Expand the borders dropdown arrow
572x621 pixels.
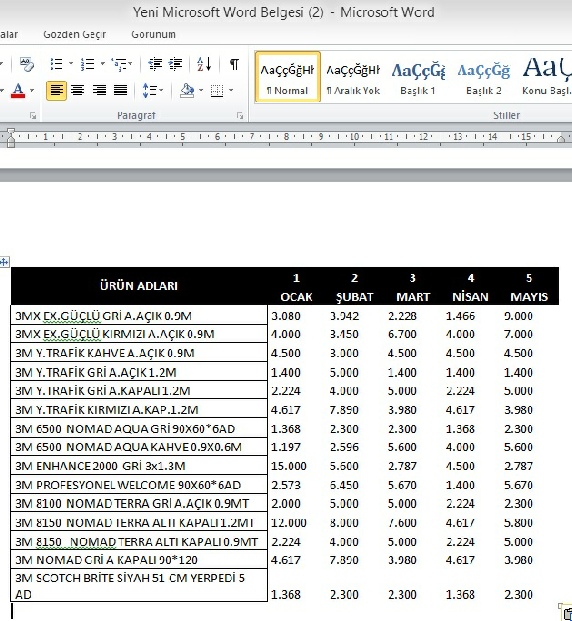pos(231,90)
